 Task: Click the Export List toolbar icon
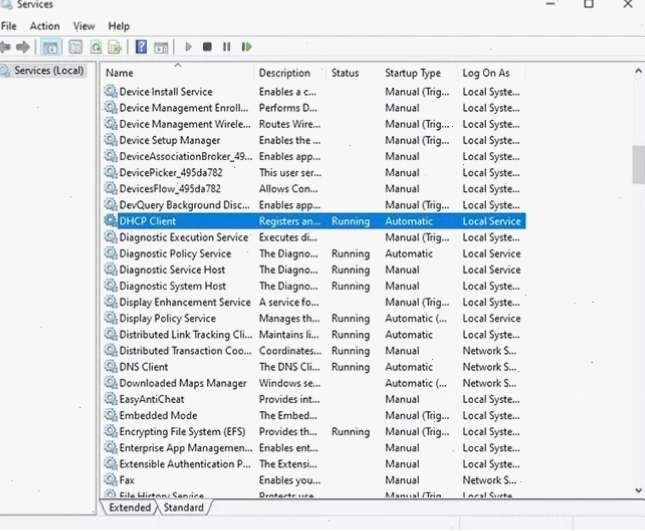point(115,47)
